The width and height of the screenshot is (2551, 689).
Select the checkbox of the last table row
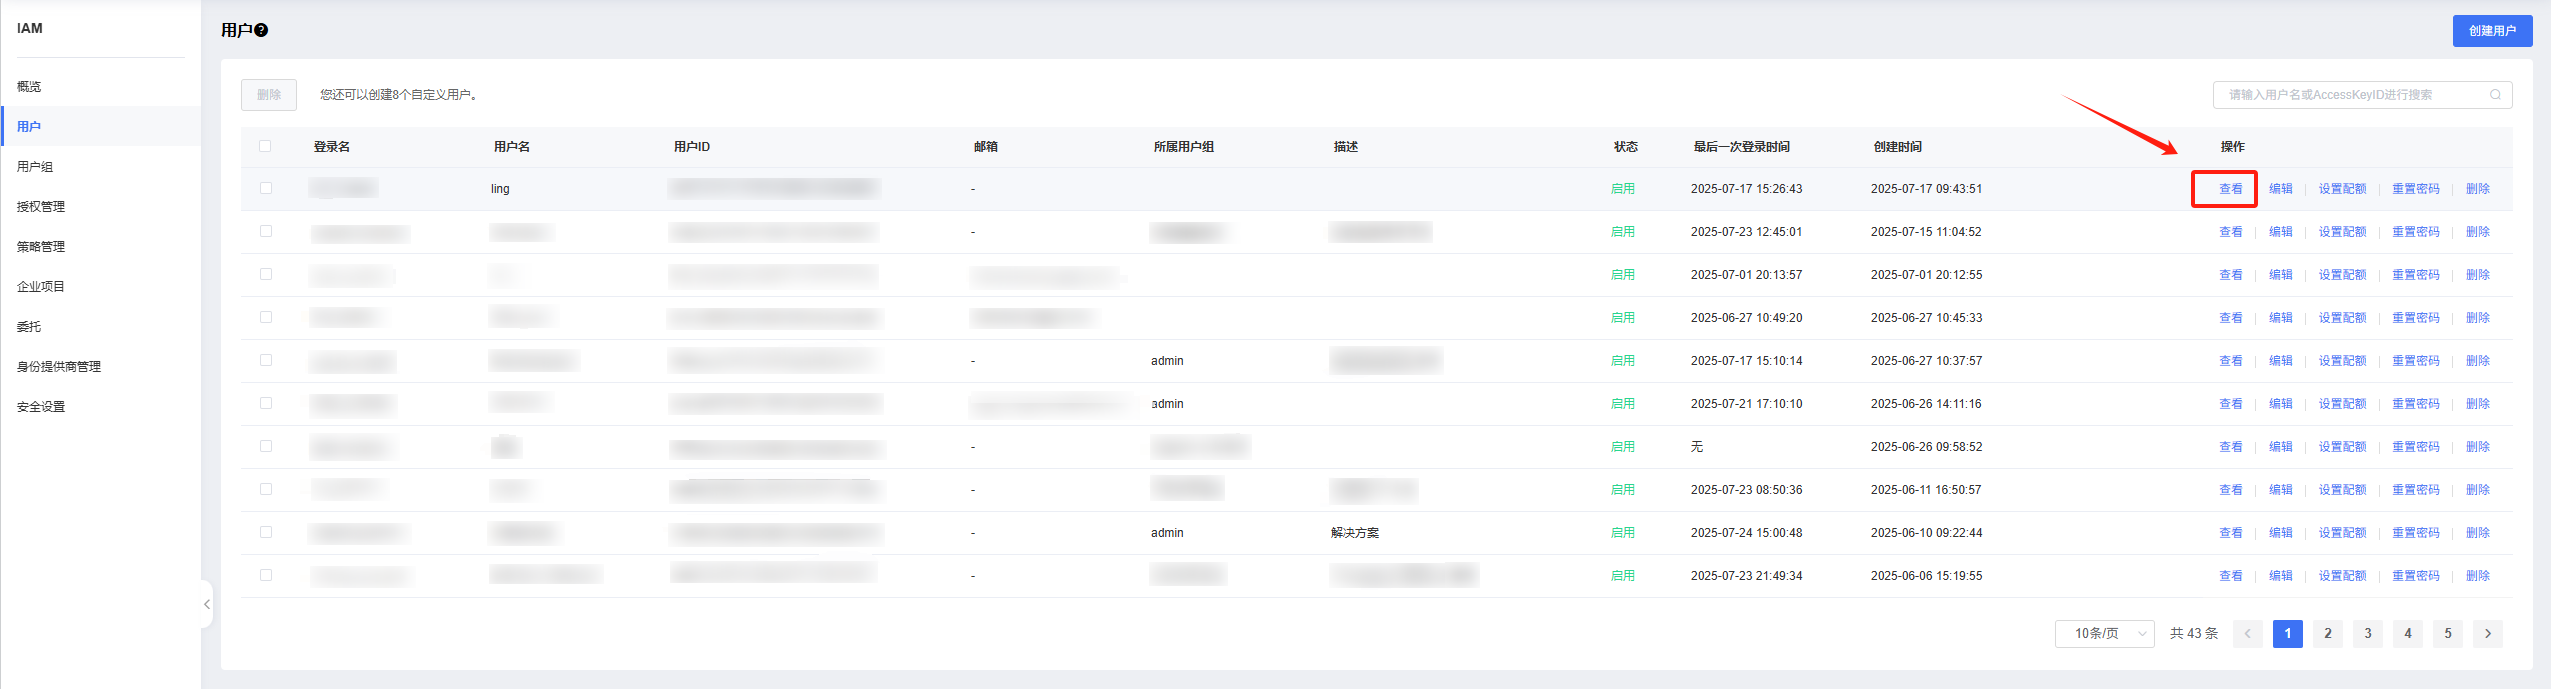point(265,575)
